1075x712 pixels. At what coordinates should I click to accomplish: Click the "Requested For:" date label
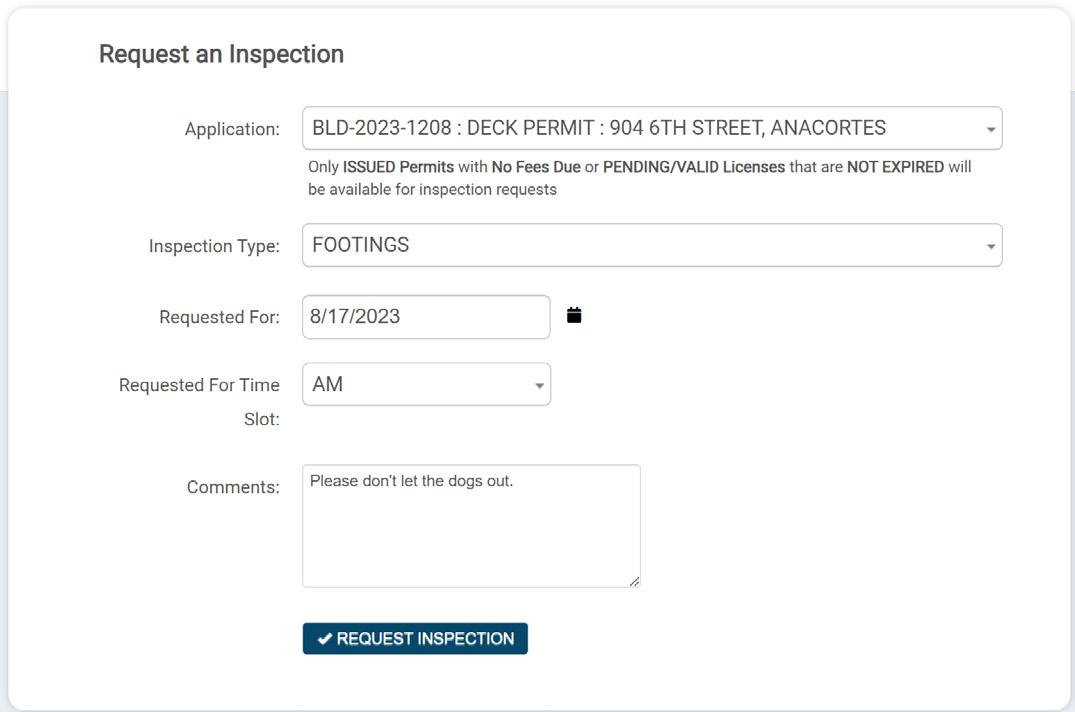[x=219, y=317]
